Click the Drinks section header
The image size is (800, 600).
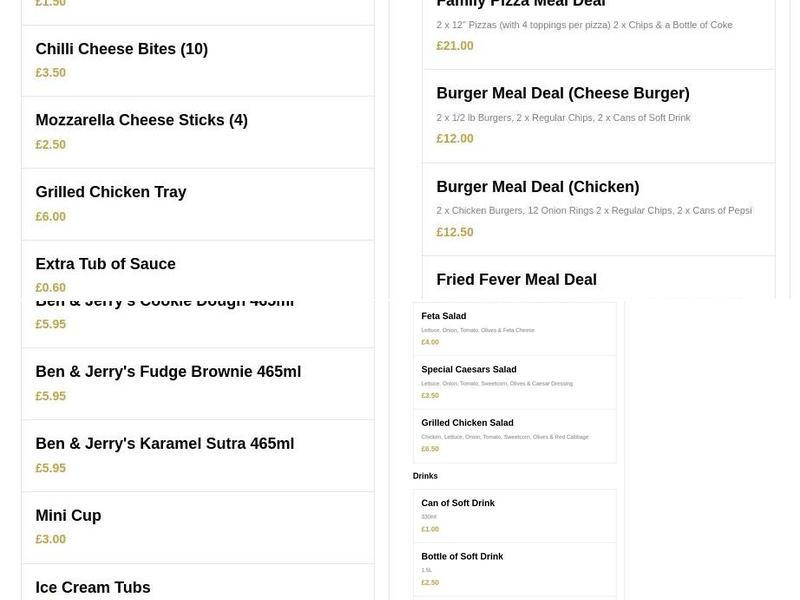425,475
